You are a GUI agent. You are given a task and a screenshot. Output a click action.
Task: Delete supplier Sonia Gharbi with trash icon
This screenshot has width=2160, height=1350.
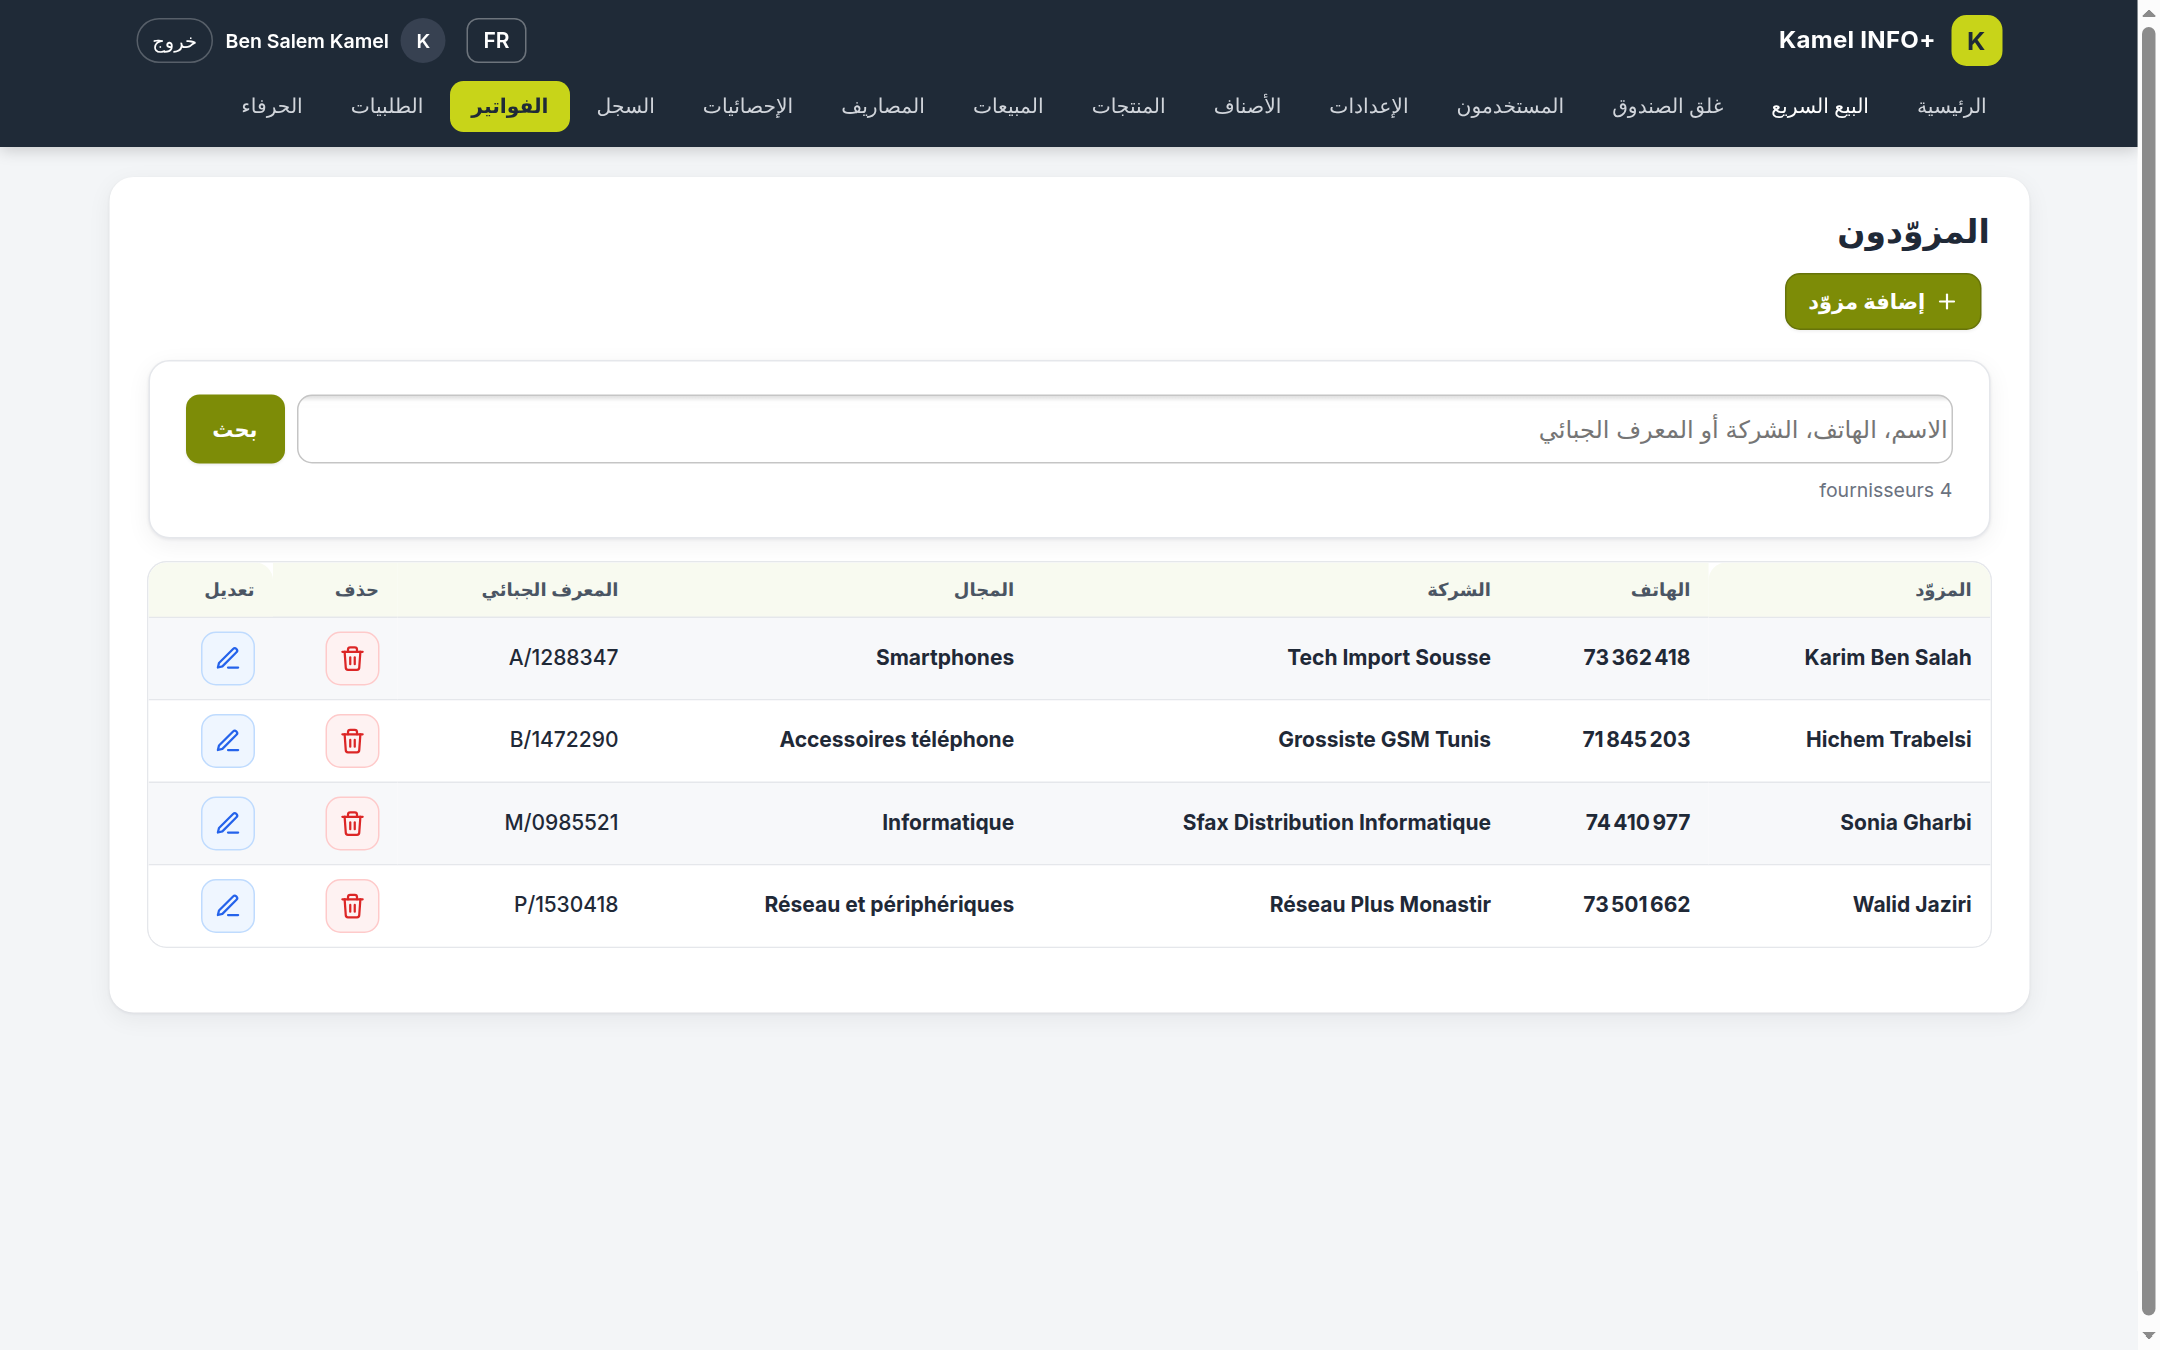tap(352, 823)
